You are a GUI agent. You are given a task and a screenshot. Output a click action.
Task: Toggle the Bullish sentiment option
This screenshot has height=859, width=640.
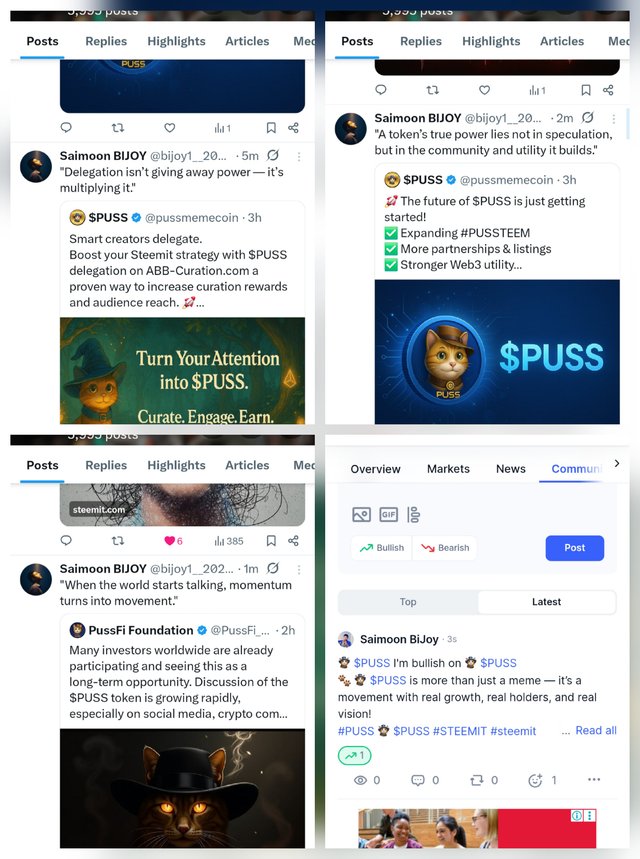point(382,548)
